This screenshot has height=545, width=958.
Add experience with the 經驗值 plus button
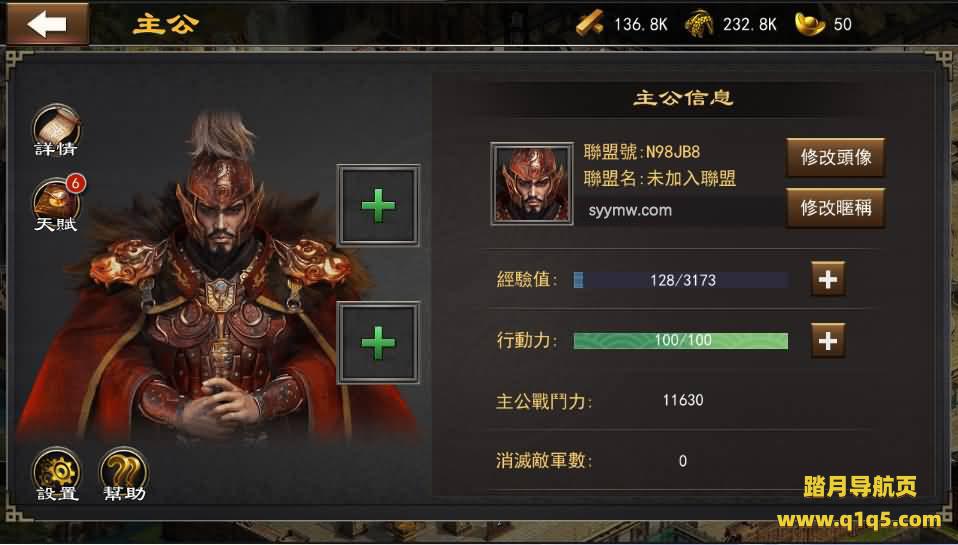pos(828,279)
